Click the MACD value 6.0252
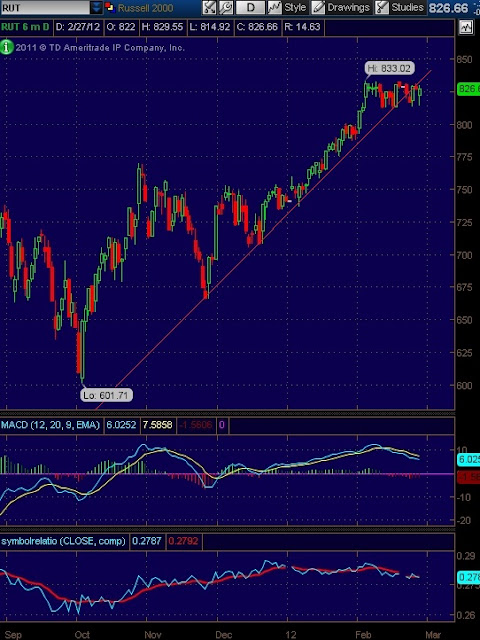480x640 pixels. 120,425
